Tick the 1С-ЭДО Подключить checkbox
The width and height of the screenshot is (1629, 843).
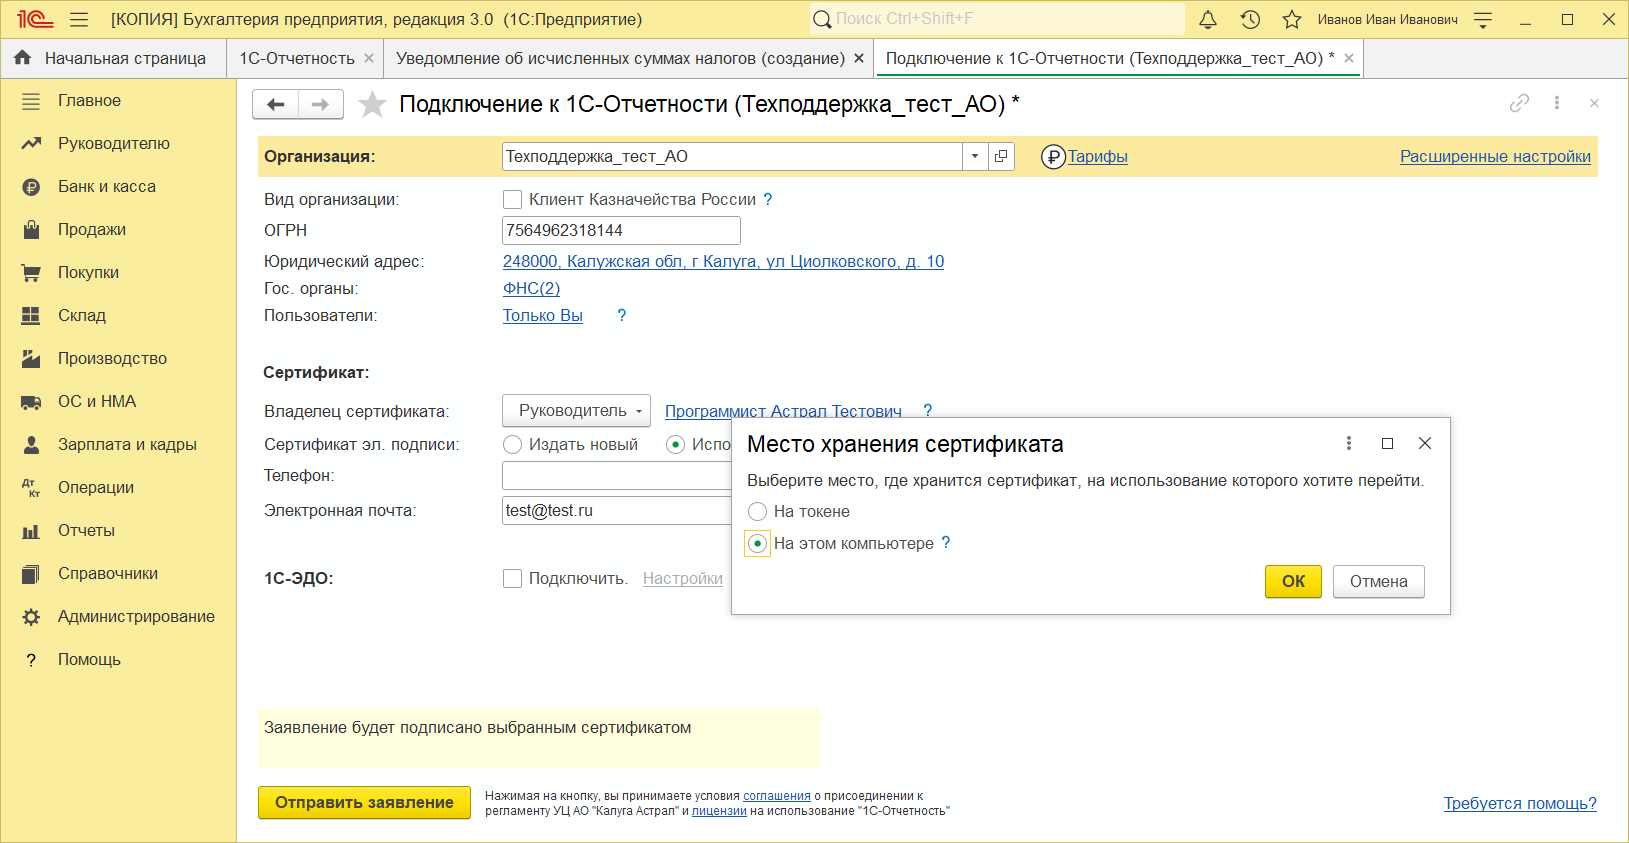(x=512, y=579)
